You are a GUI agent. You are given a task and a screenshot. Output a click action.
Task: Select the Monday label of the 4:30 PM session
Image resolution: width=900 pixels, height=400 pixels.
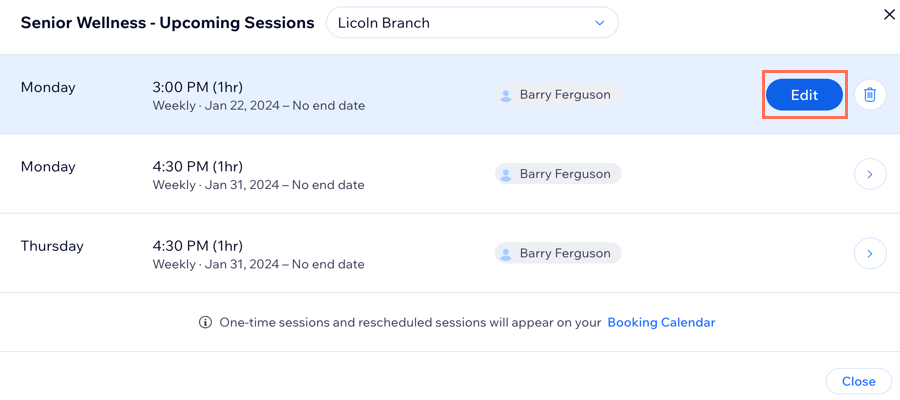click(48, 167)
